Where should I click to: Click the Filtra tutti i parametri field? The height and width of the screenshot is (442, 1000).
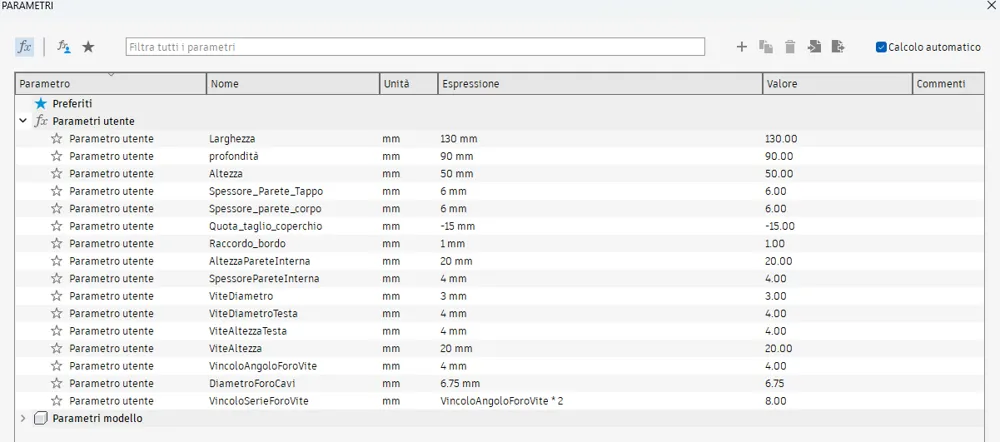tap(415, 47)
